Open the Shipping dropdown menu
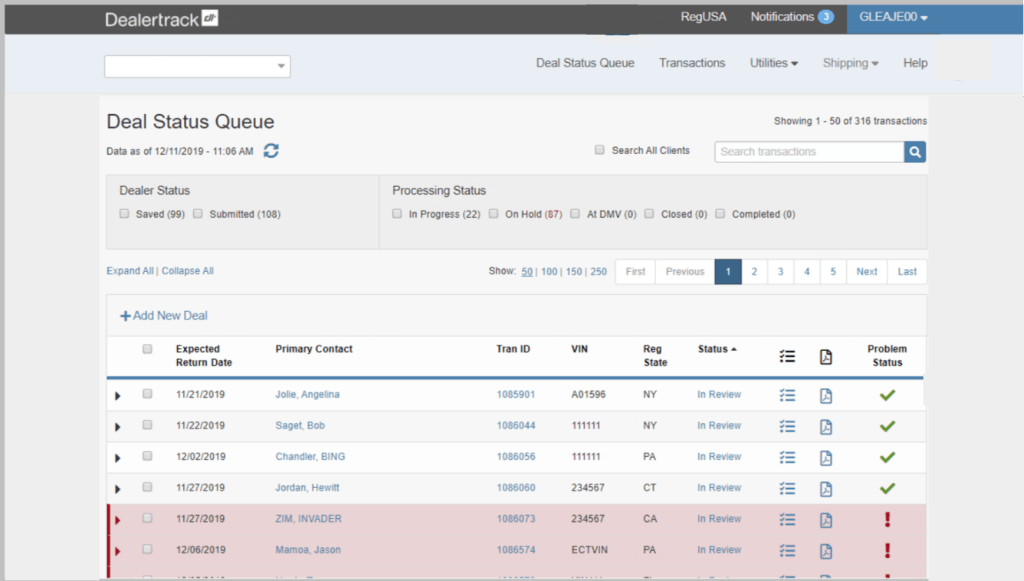 849,62
